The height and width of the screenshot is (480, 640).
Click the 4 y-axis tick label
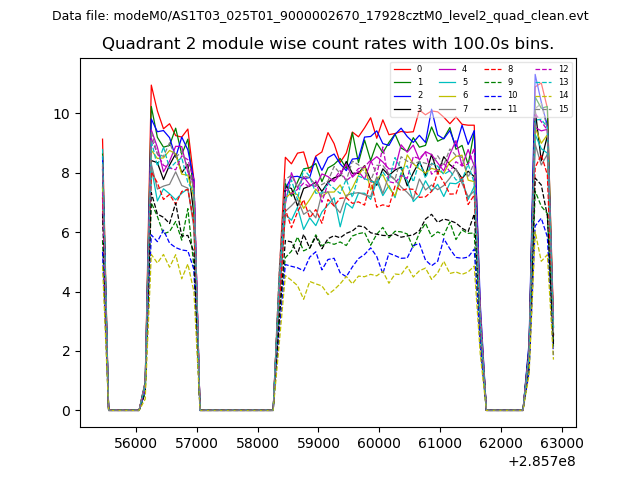tap(66, 292)
